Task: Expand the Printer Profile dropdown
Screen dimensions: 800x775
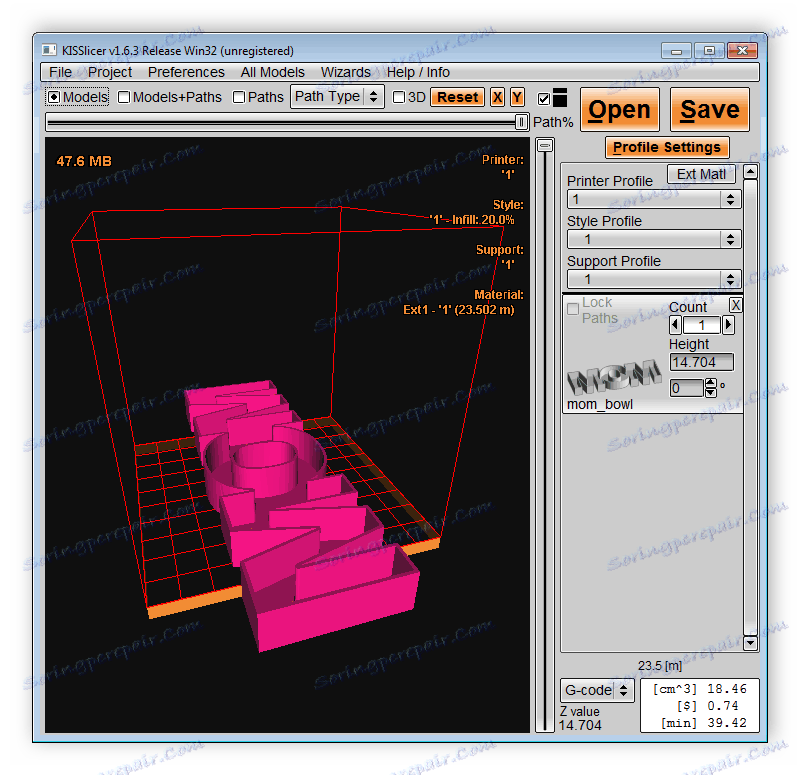Action: click(654, 200)
